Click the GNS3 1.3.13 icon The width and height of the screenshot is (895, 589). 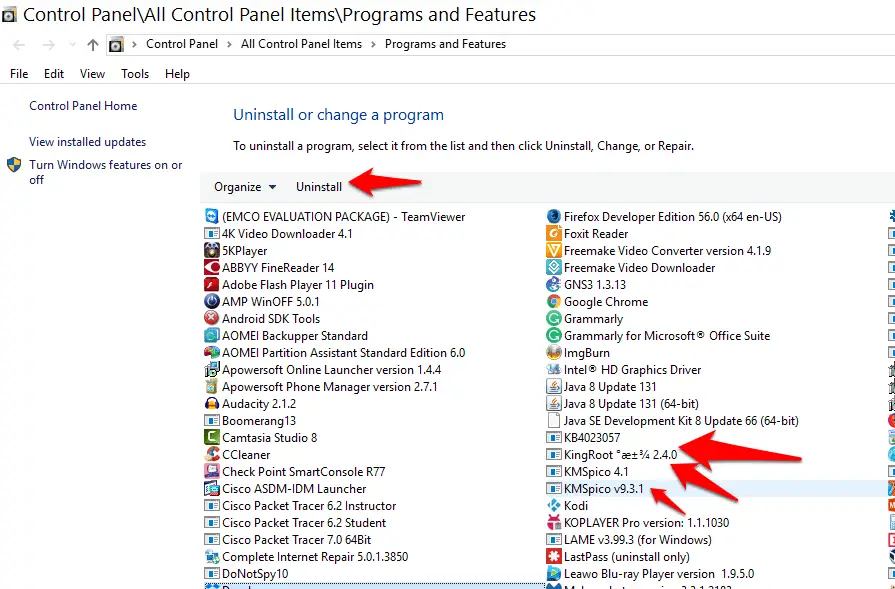[x=554, y=285]
